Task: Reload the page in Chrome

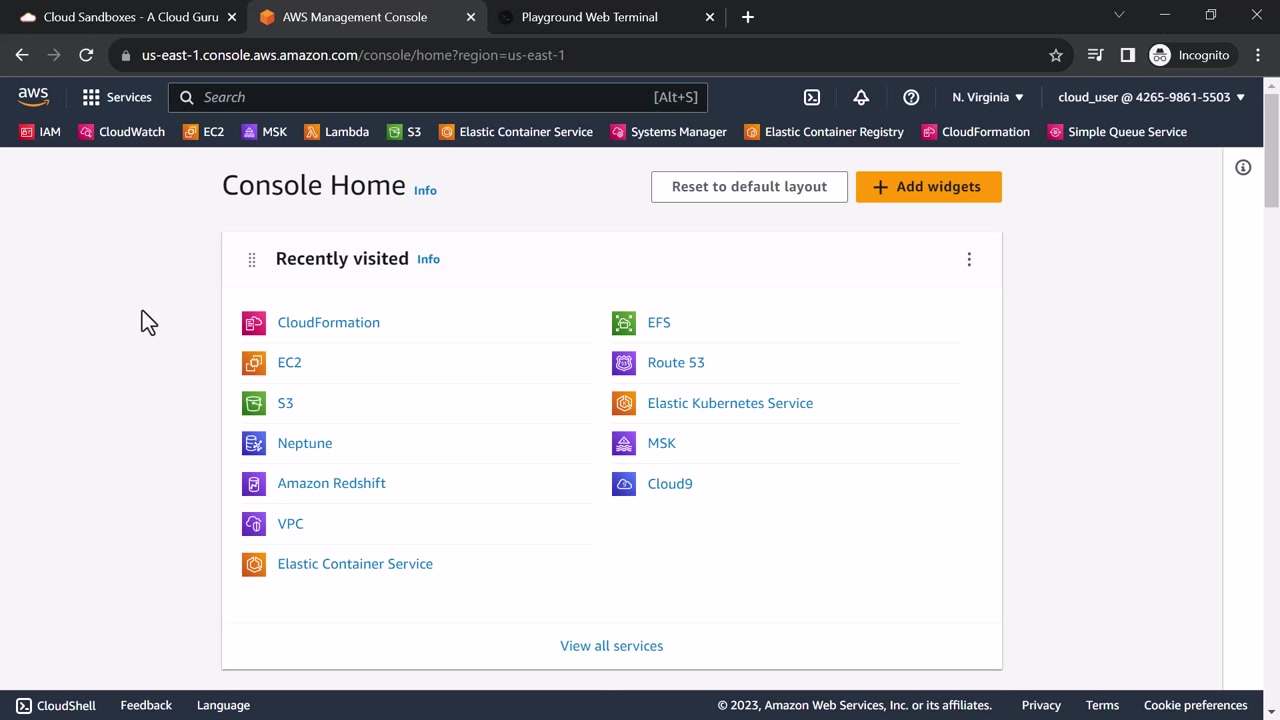Action: [x=86, y=55]
